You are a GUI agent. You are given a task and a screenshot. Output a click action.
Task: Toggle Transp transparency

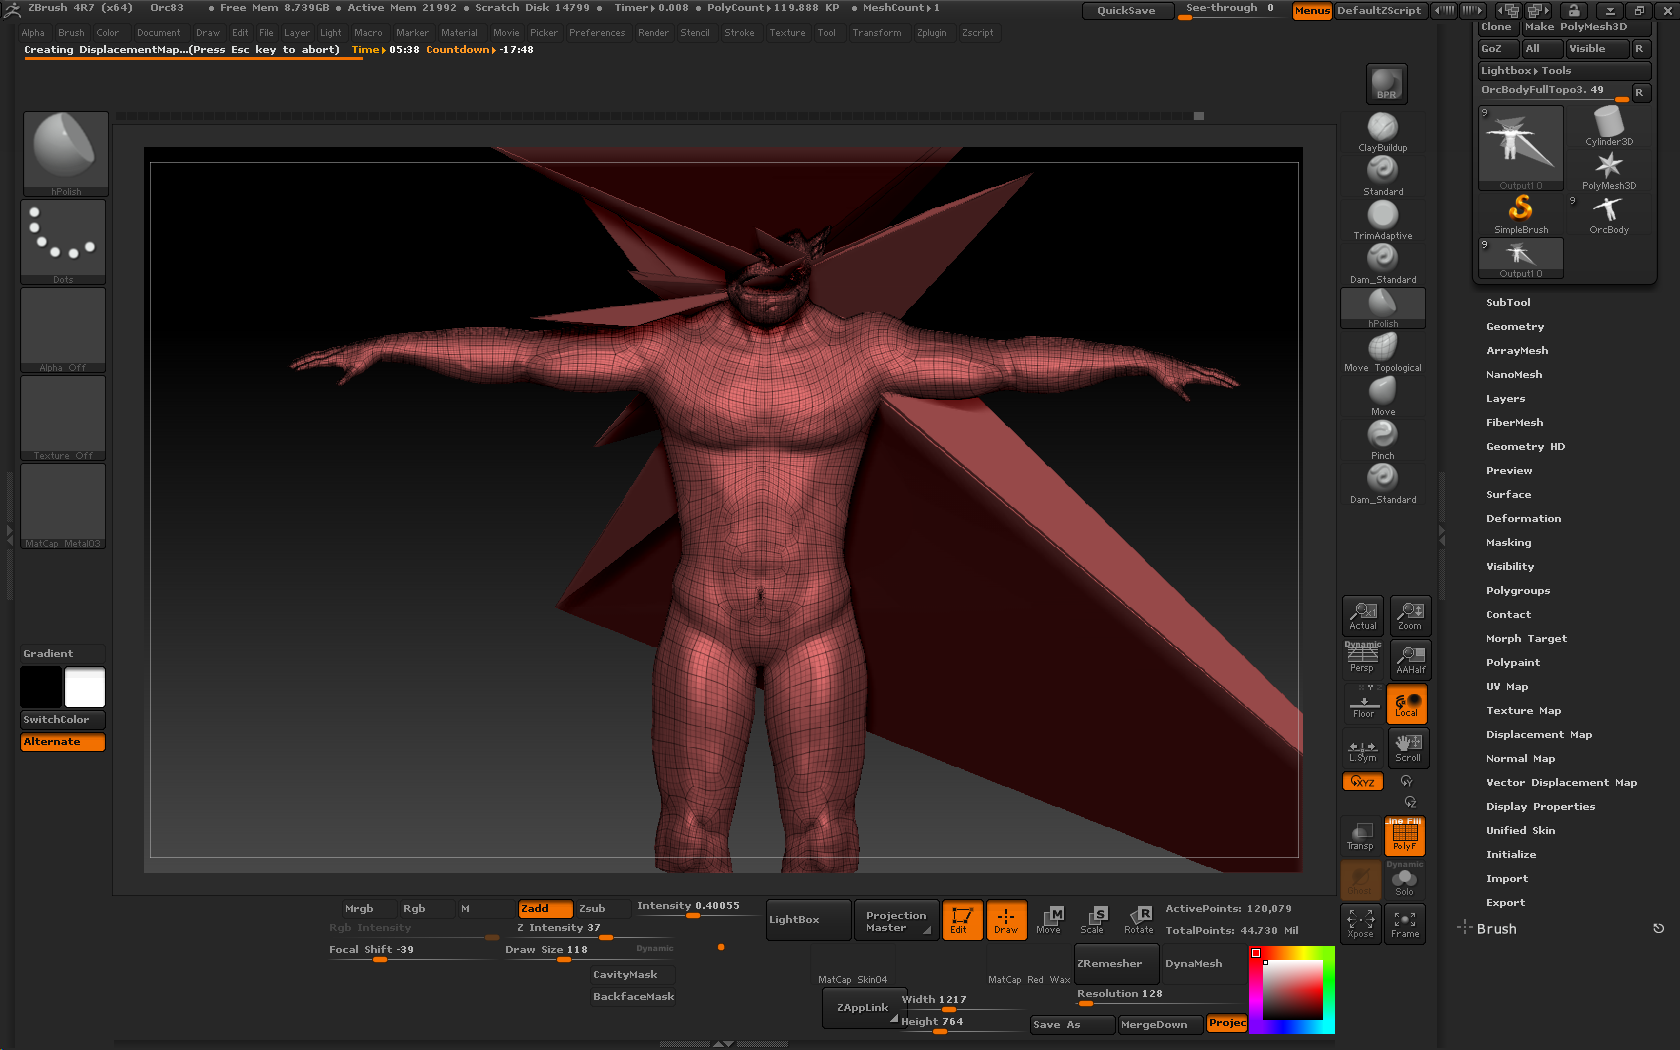tap(1360, 836)
